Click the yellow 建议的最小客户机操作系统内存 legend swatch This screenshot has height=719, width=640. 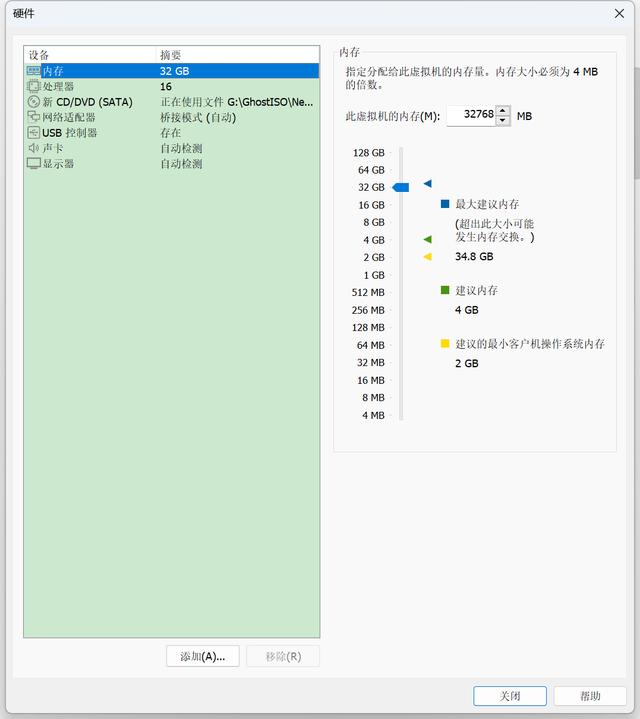click(445, 343)
